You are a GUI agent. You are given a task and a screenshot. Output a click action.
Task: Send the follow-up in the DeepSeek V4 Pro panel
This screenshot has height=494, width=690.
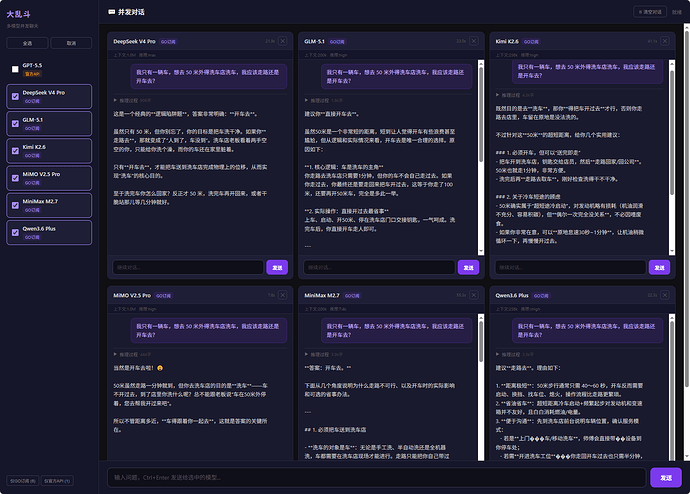pyautogui.click(x=277, y=267)
